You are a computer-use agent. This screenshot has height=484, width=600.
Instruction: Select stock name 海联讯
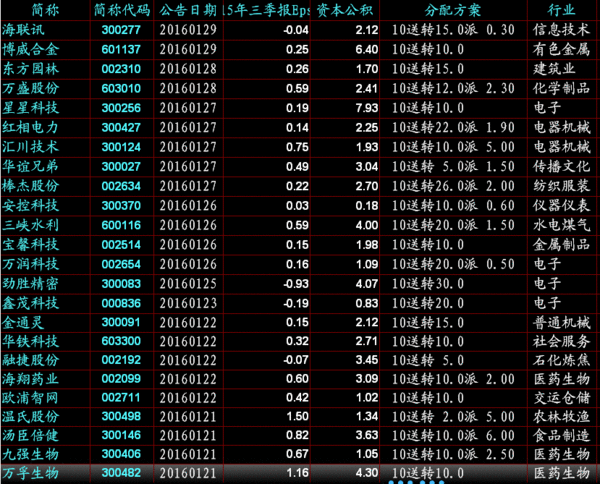pyautogui.click(x=23, y=30)
